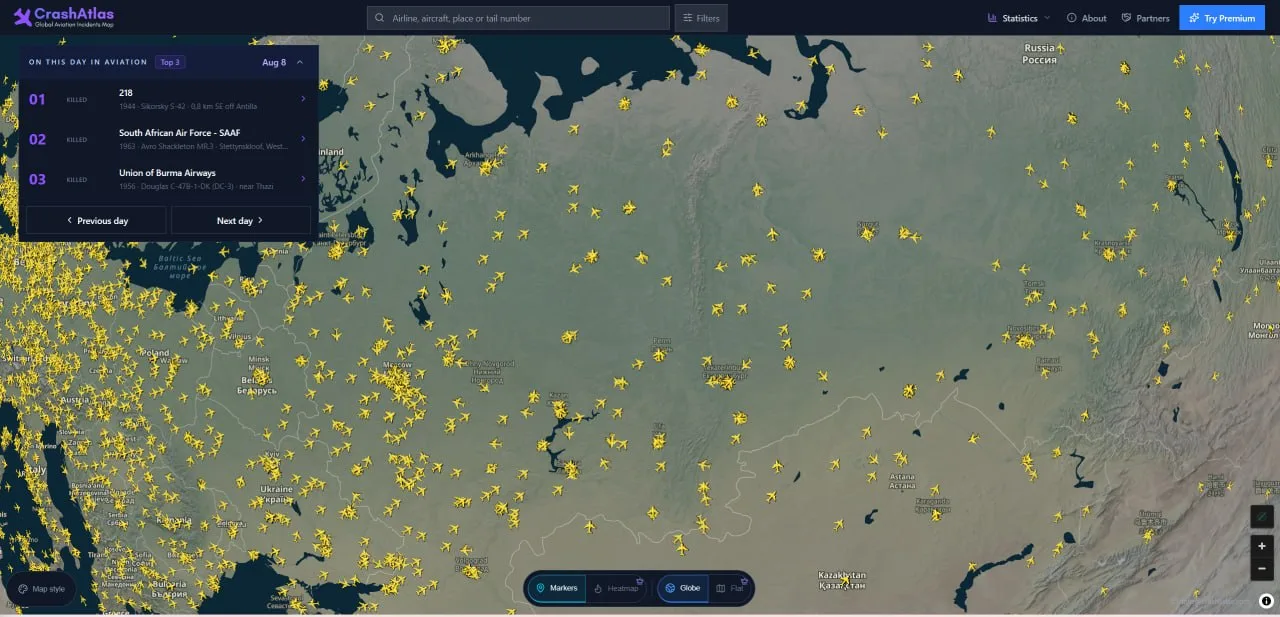Open the Union of Burma Airways entry

pos(169,179)
